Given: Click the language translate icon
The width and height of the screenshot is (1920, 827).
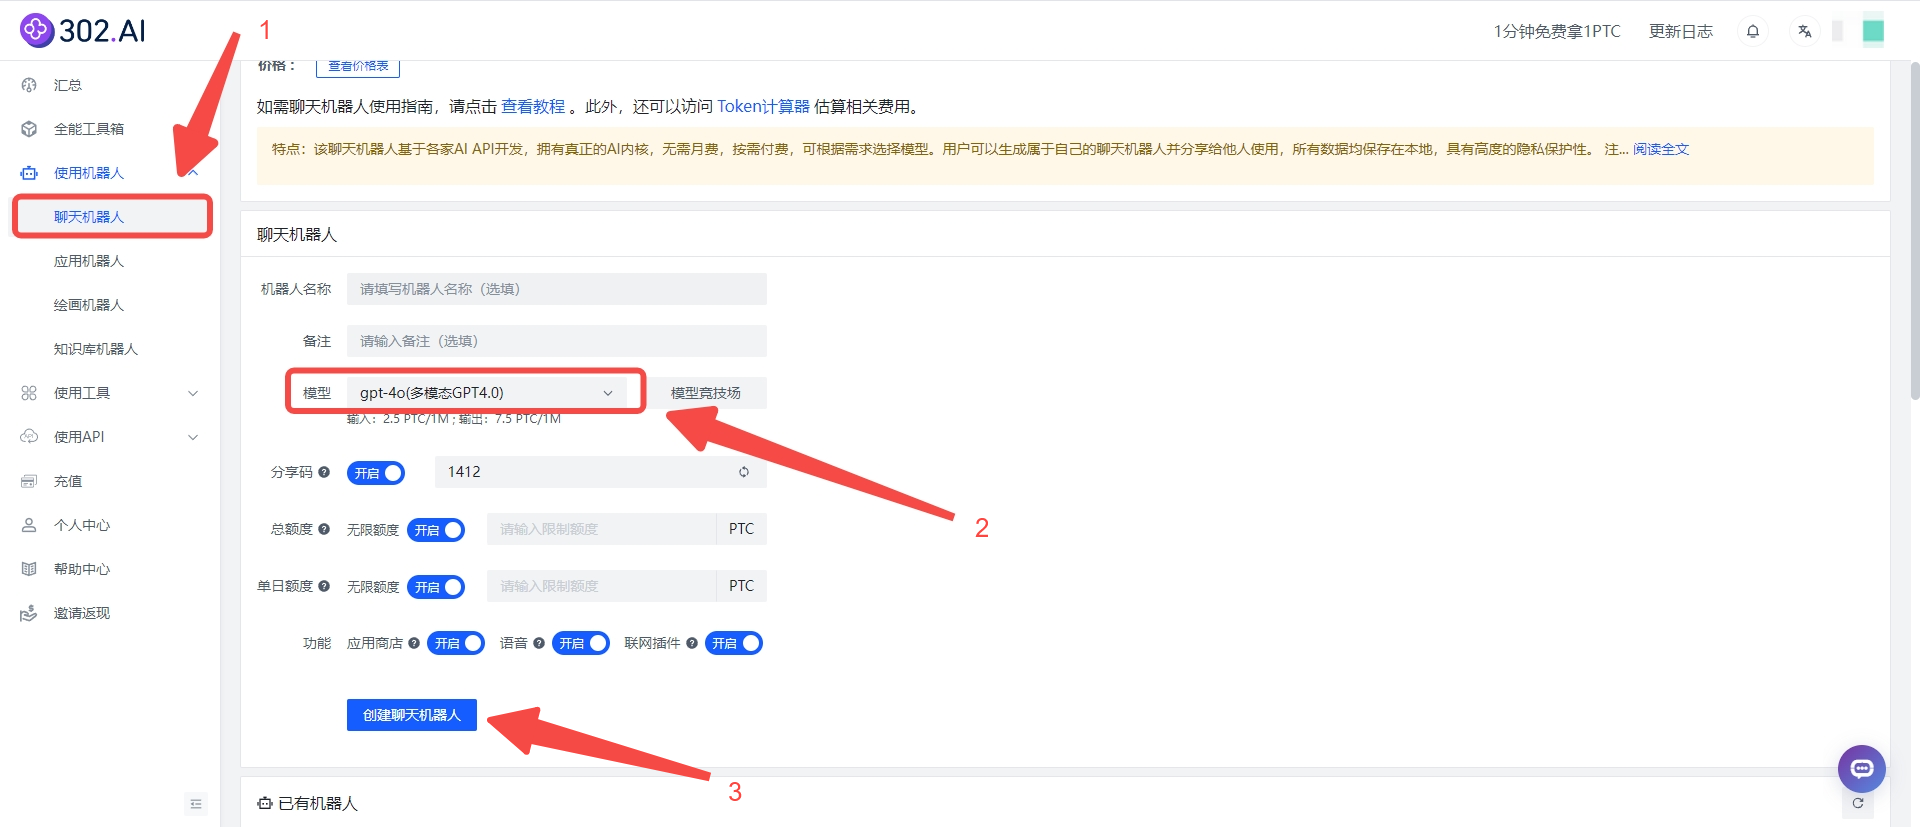Looking at the screenshot, I should click(1804, 31).
